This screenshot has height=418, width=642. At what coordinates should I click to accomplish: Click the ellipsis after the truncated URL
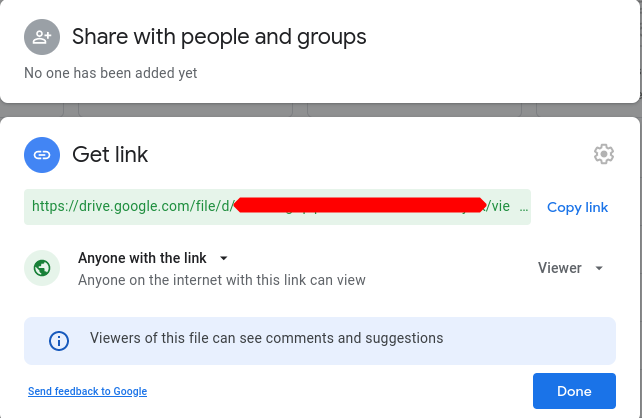[x=524, y=207]
